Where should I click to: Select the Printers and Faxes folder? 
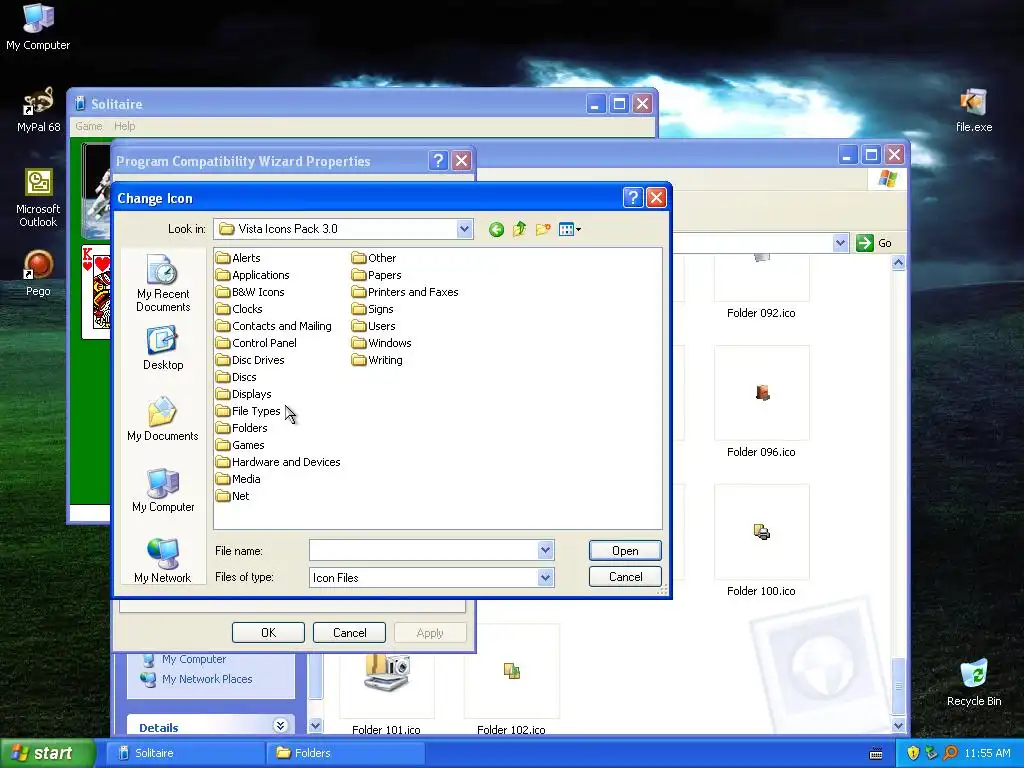point(405,292)
